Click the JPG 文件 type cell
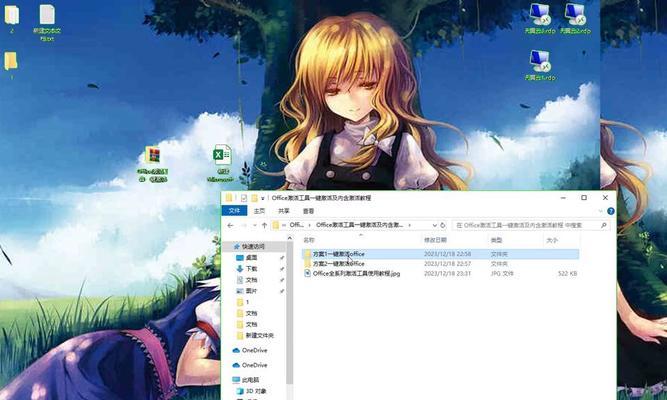This screenshot has width=667, height=400. pyautogui.click(x=502, y=274)
